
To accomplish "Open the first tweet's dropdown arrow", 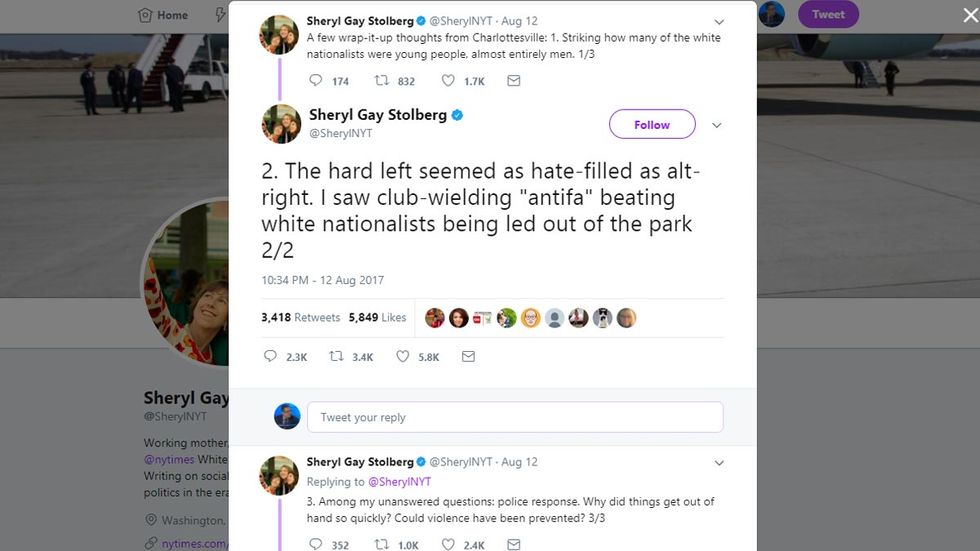I will point(719,21).
